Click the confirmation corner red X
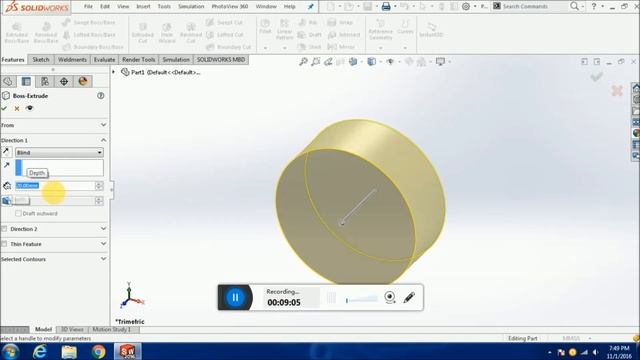The width and height of the screenshot is (640, 360). [x=617, y=91]
